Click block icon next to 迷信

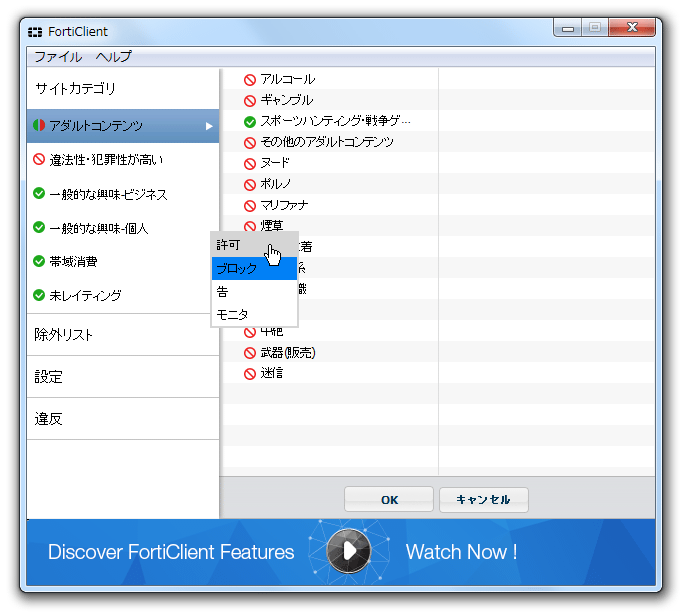(250, 374)
